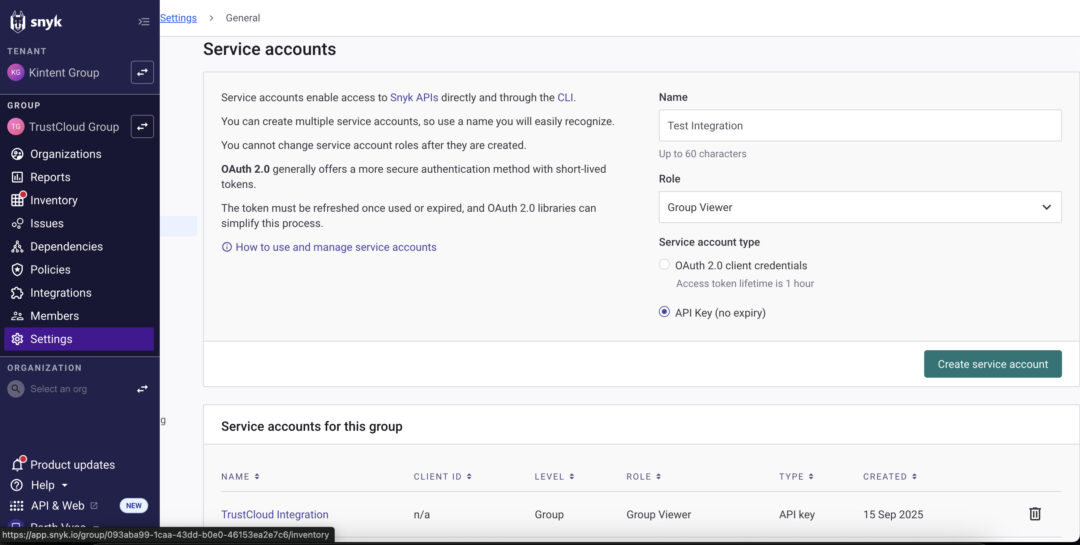Click the Name field containing Test Integration

coord(860,125)
